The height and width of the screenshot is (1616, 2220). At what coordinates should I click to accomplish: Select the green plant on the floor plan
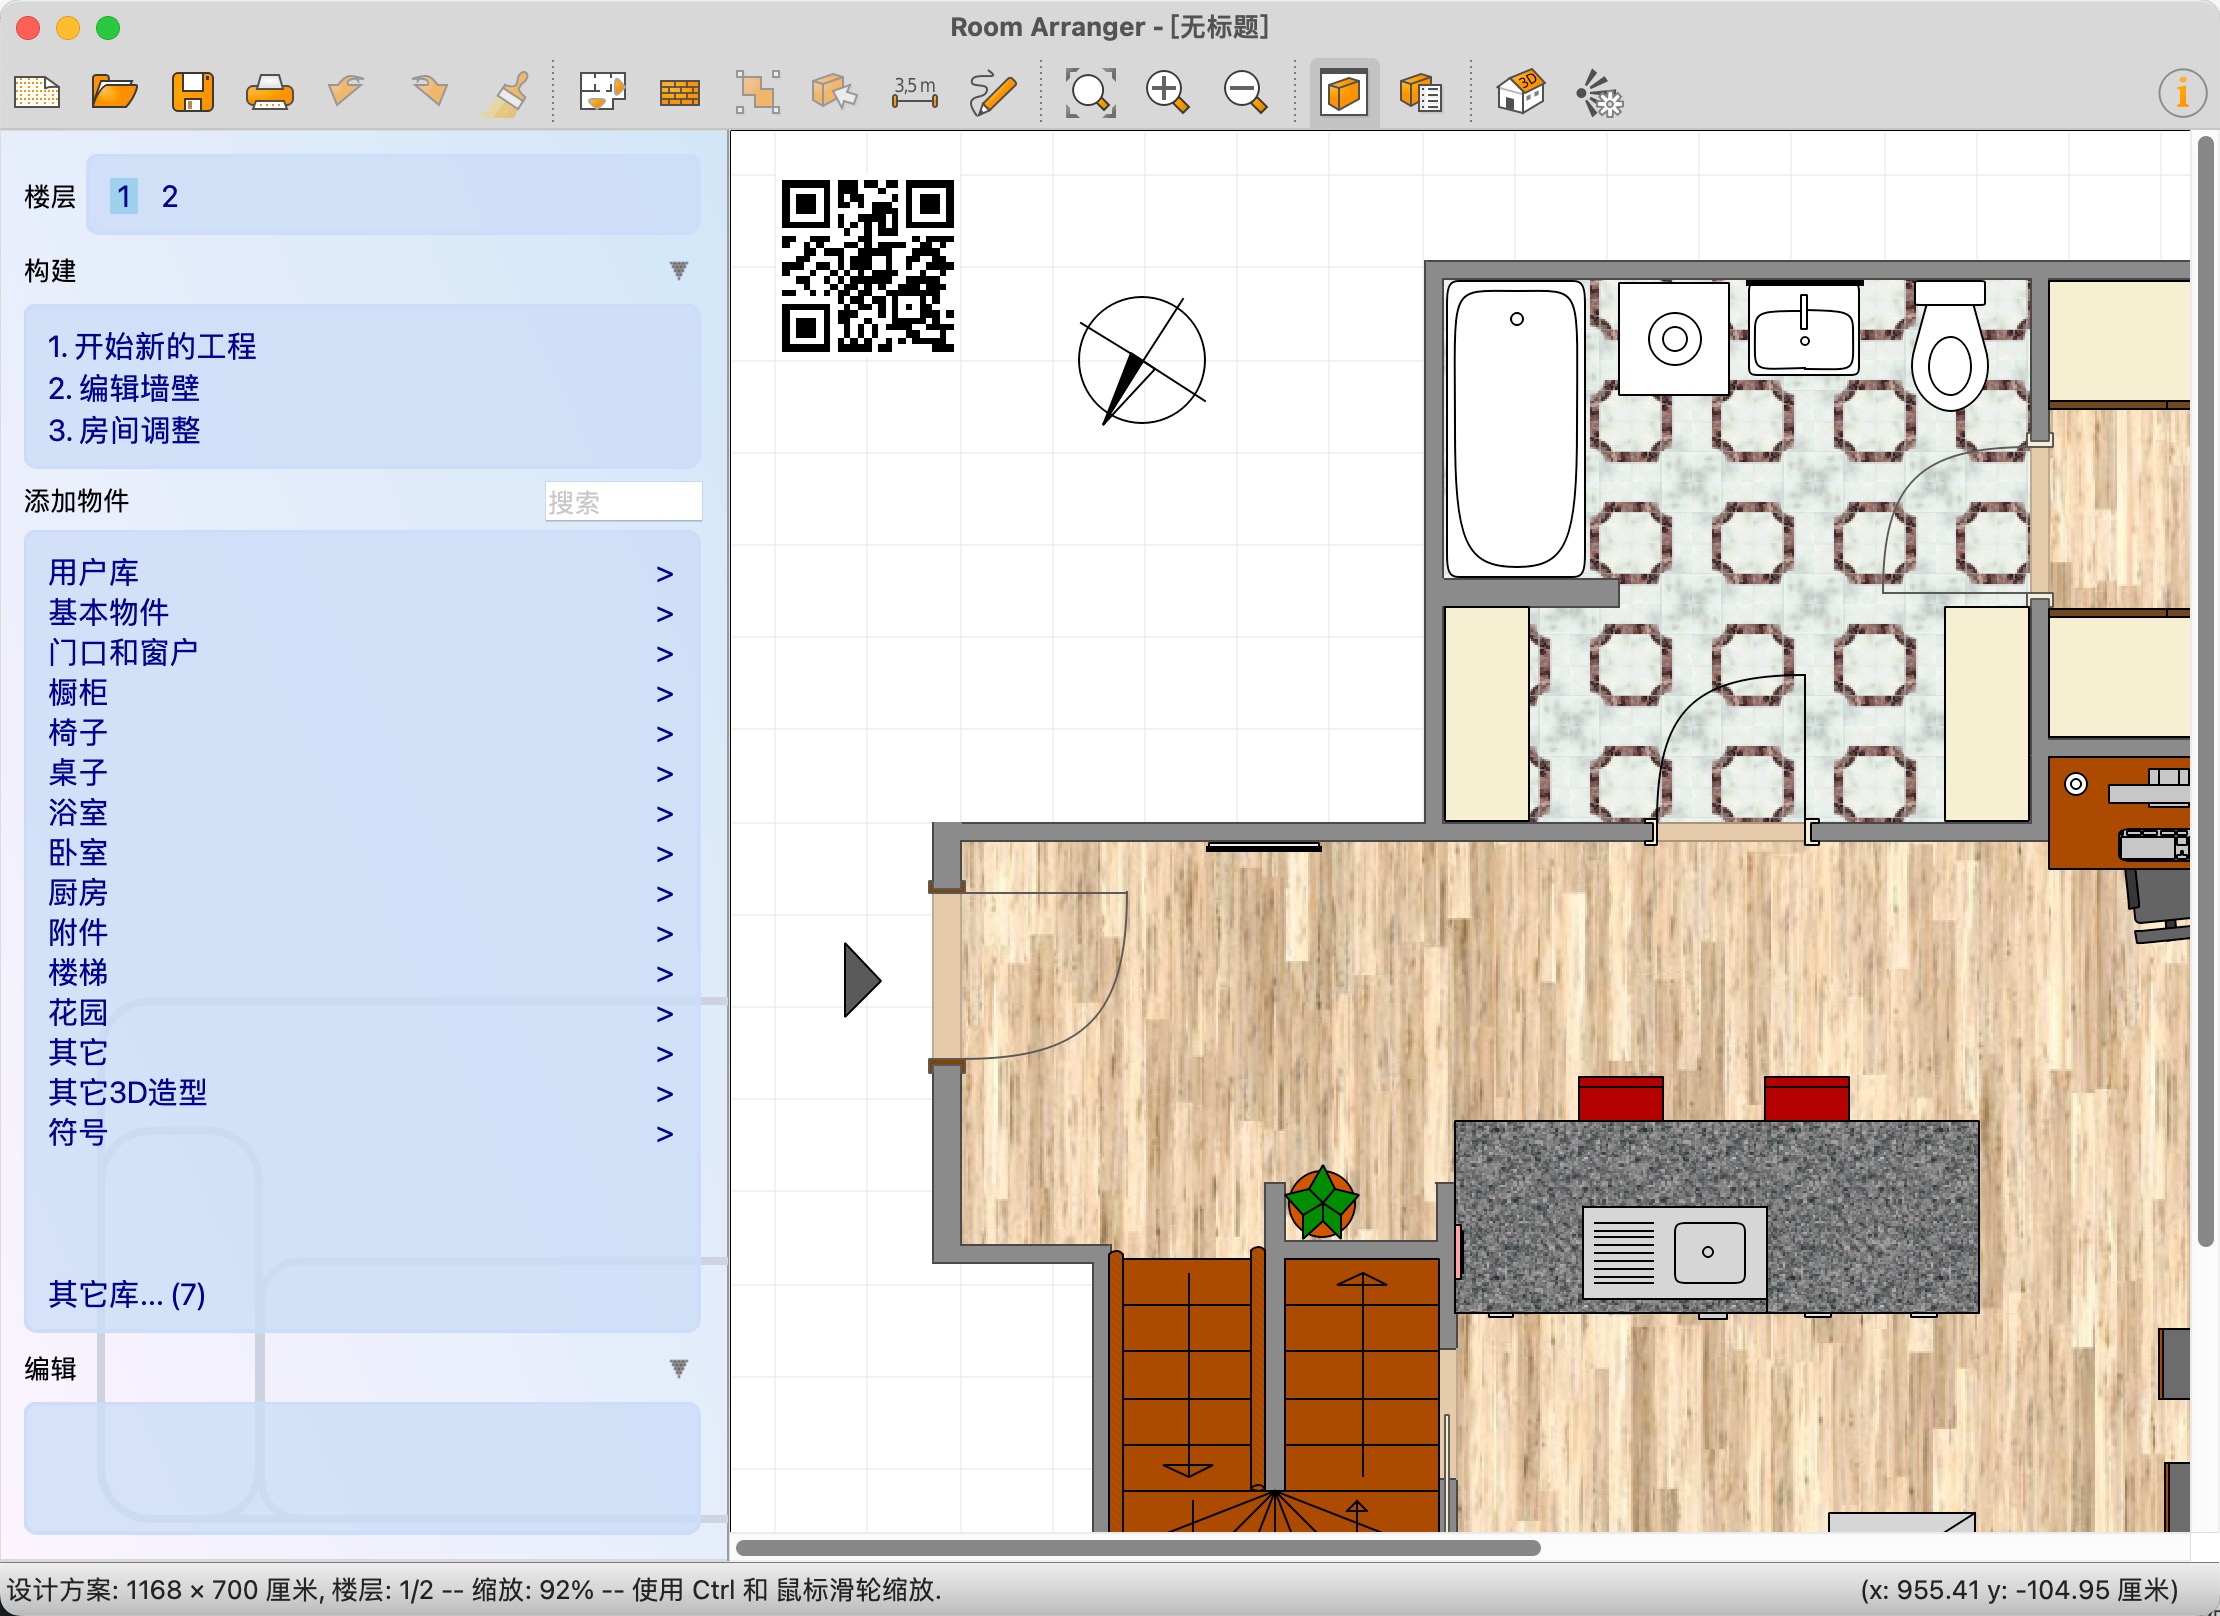tap(1322, 1202)
